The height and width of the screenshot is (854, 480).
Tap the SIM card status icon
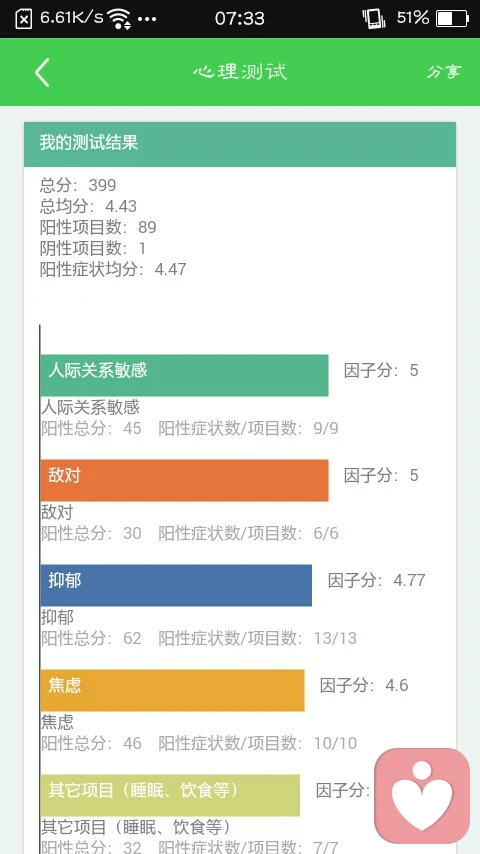coord(23,19)
